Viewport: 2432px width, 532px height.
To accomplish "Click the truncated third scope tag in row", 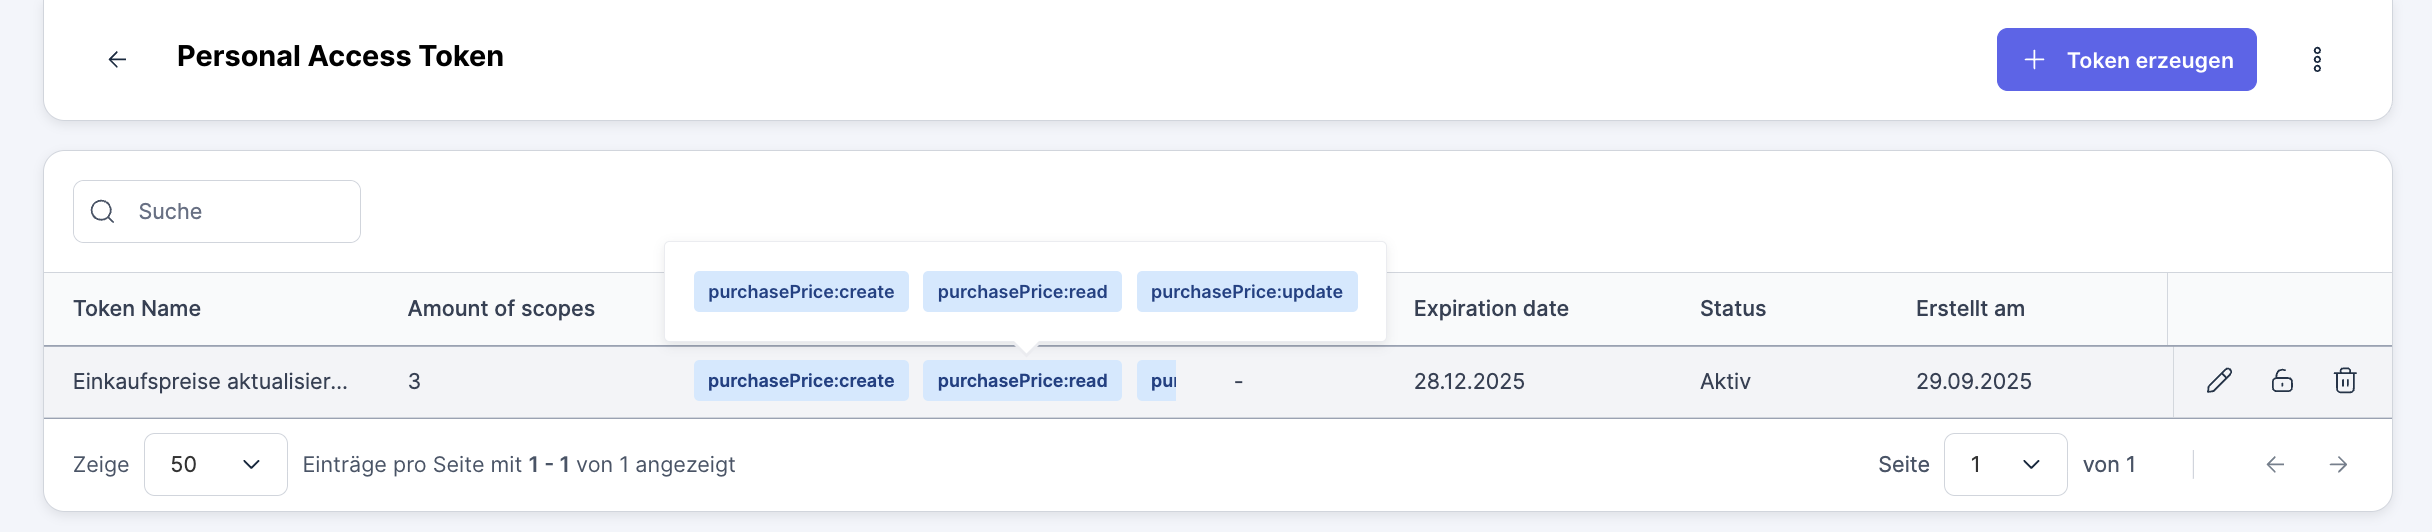I will (1157, 381).
